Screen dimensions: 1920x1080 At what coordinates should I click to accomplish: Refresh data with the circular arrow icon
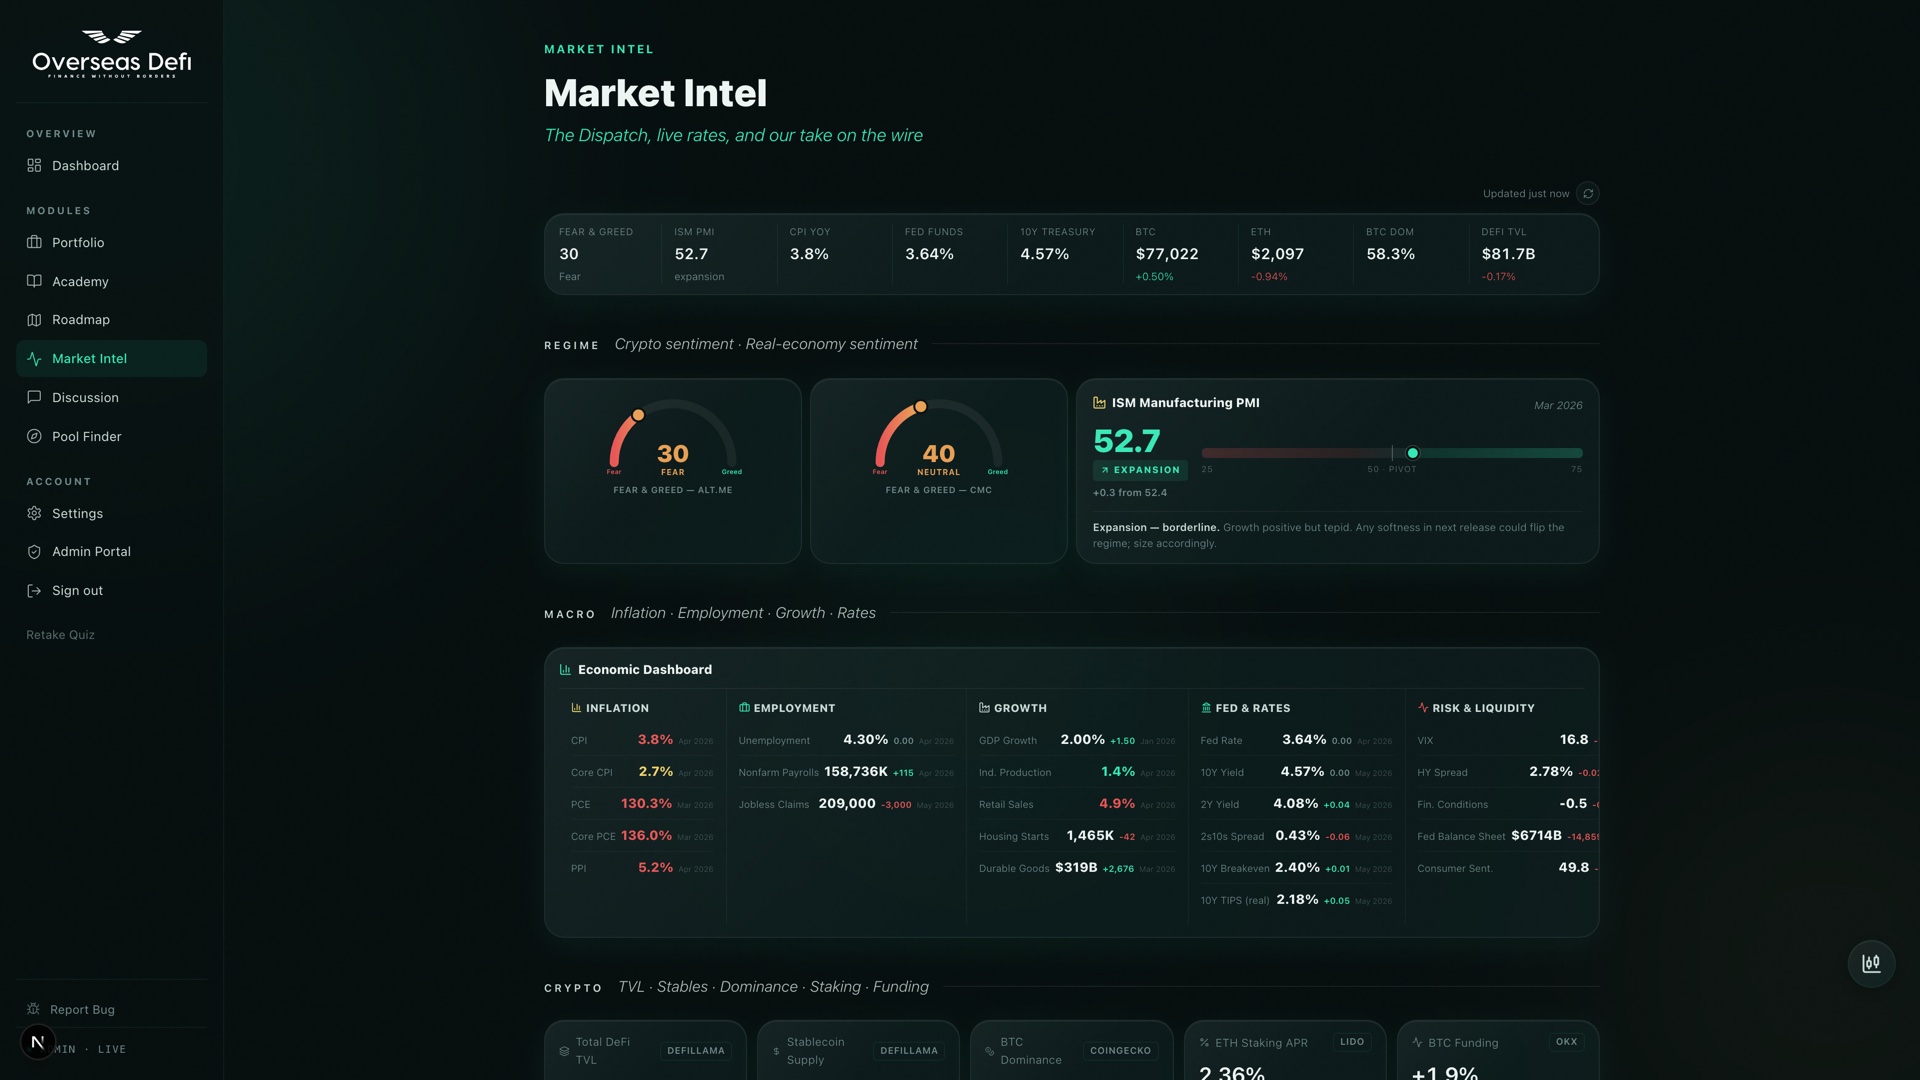[1588, 193]
